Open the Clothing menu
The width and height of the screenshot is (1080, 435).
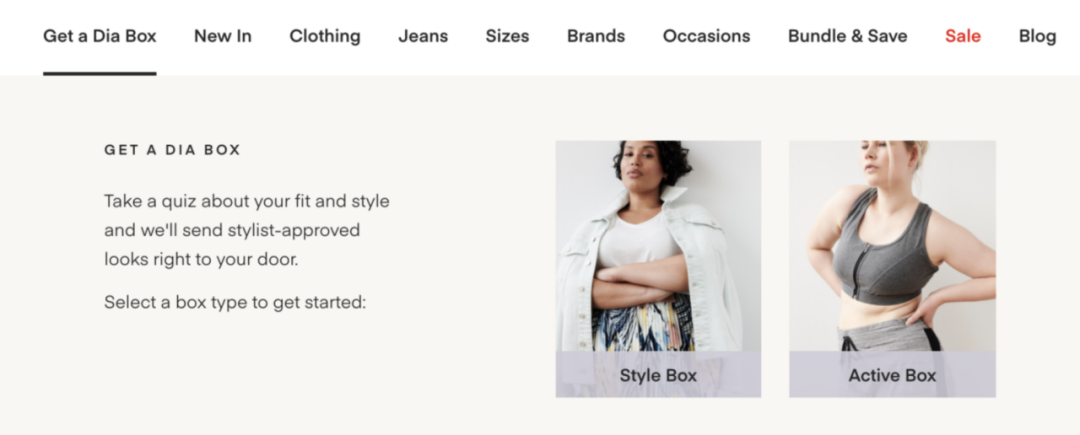point(325,36)
